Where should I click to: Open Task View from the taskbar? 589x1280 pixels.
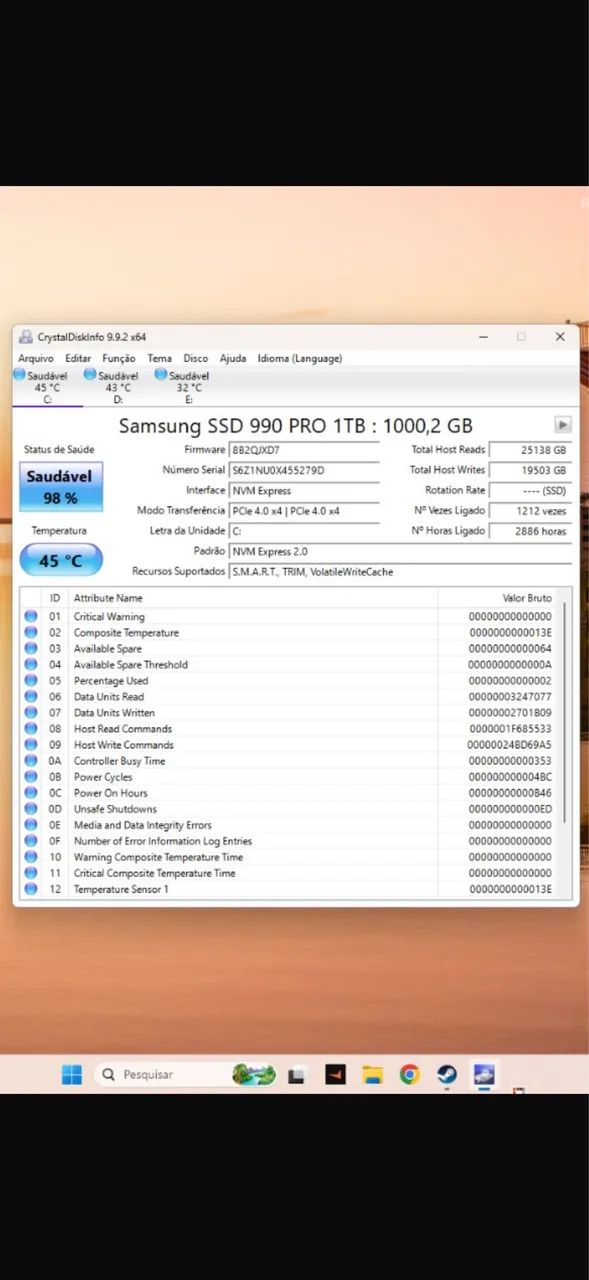pos(296,1075)
